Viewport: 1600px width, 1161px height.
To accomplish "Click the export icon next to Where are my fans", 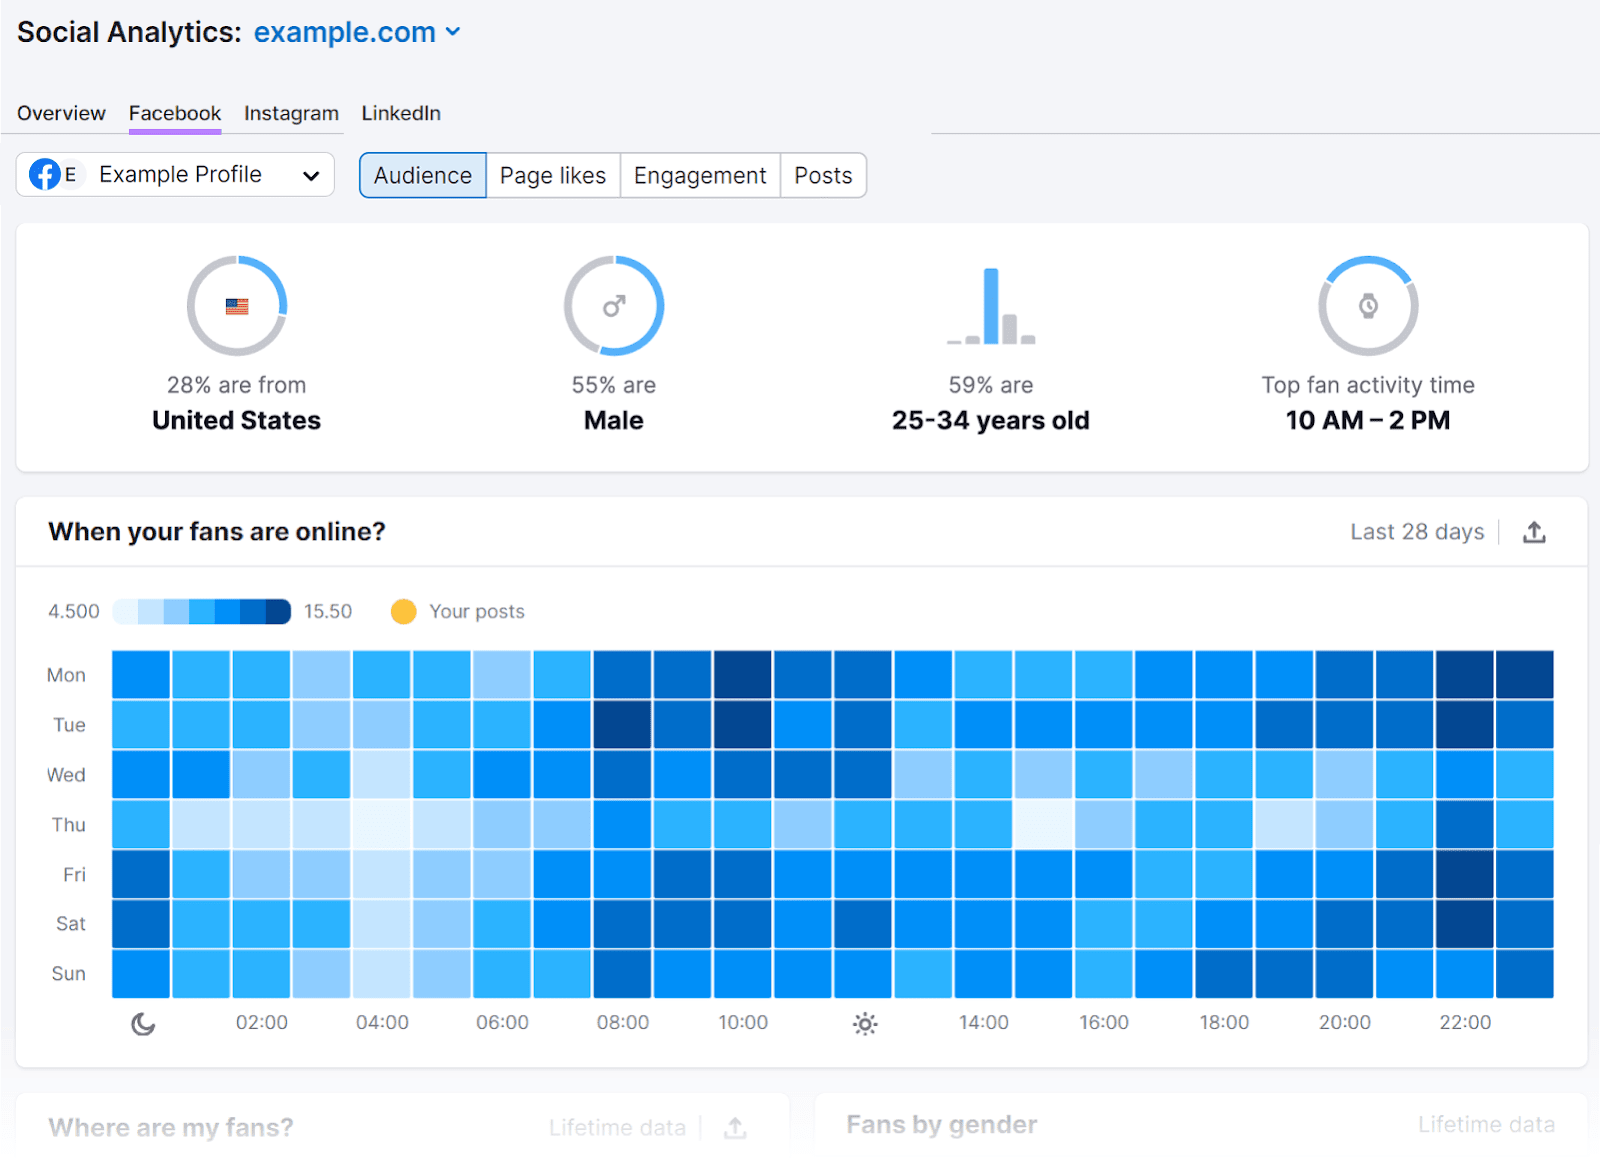I will tap(735, 1127).
